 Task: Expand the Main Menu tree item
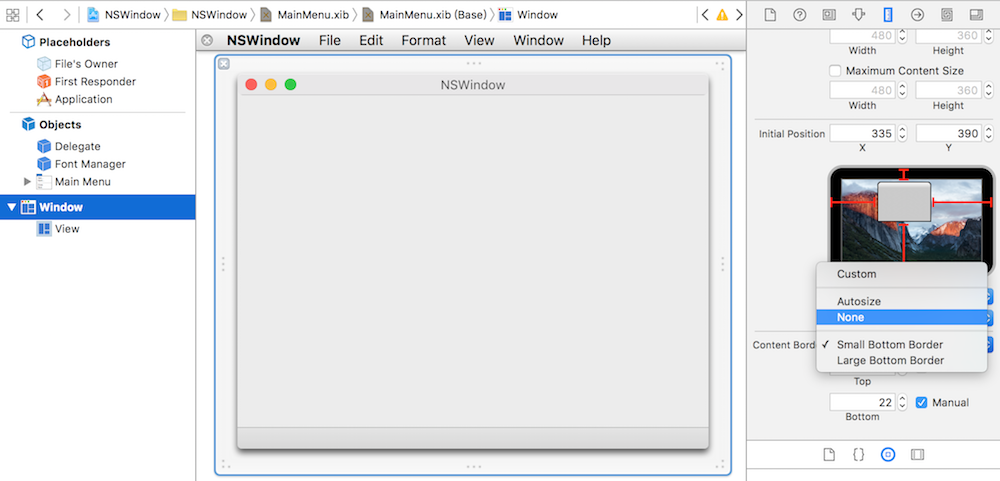pos(28,182)
